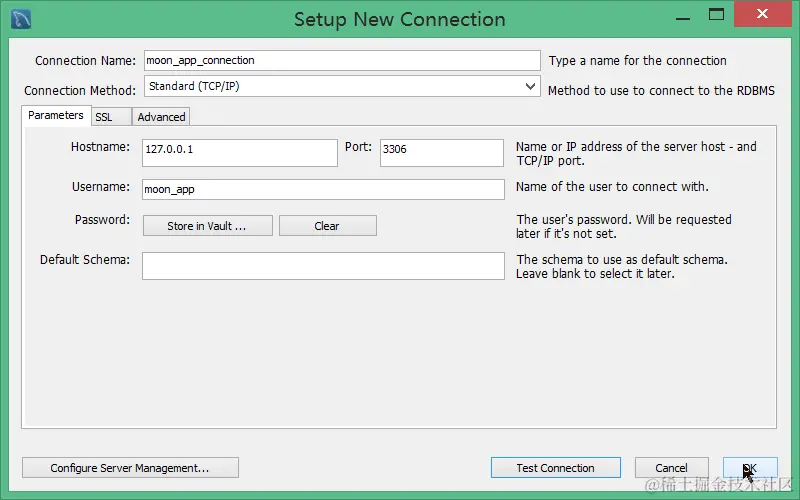Image resolution: width=800 pixels, height=500 pixels.
Task: Click "Name of the user to connect with."
Action: pyautogui.click(x=612, y=187)
